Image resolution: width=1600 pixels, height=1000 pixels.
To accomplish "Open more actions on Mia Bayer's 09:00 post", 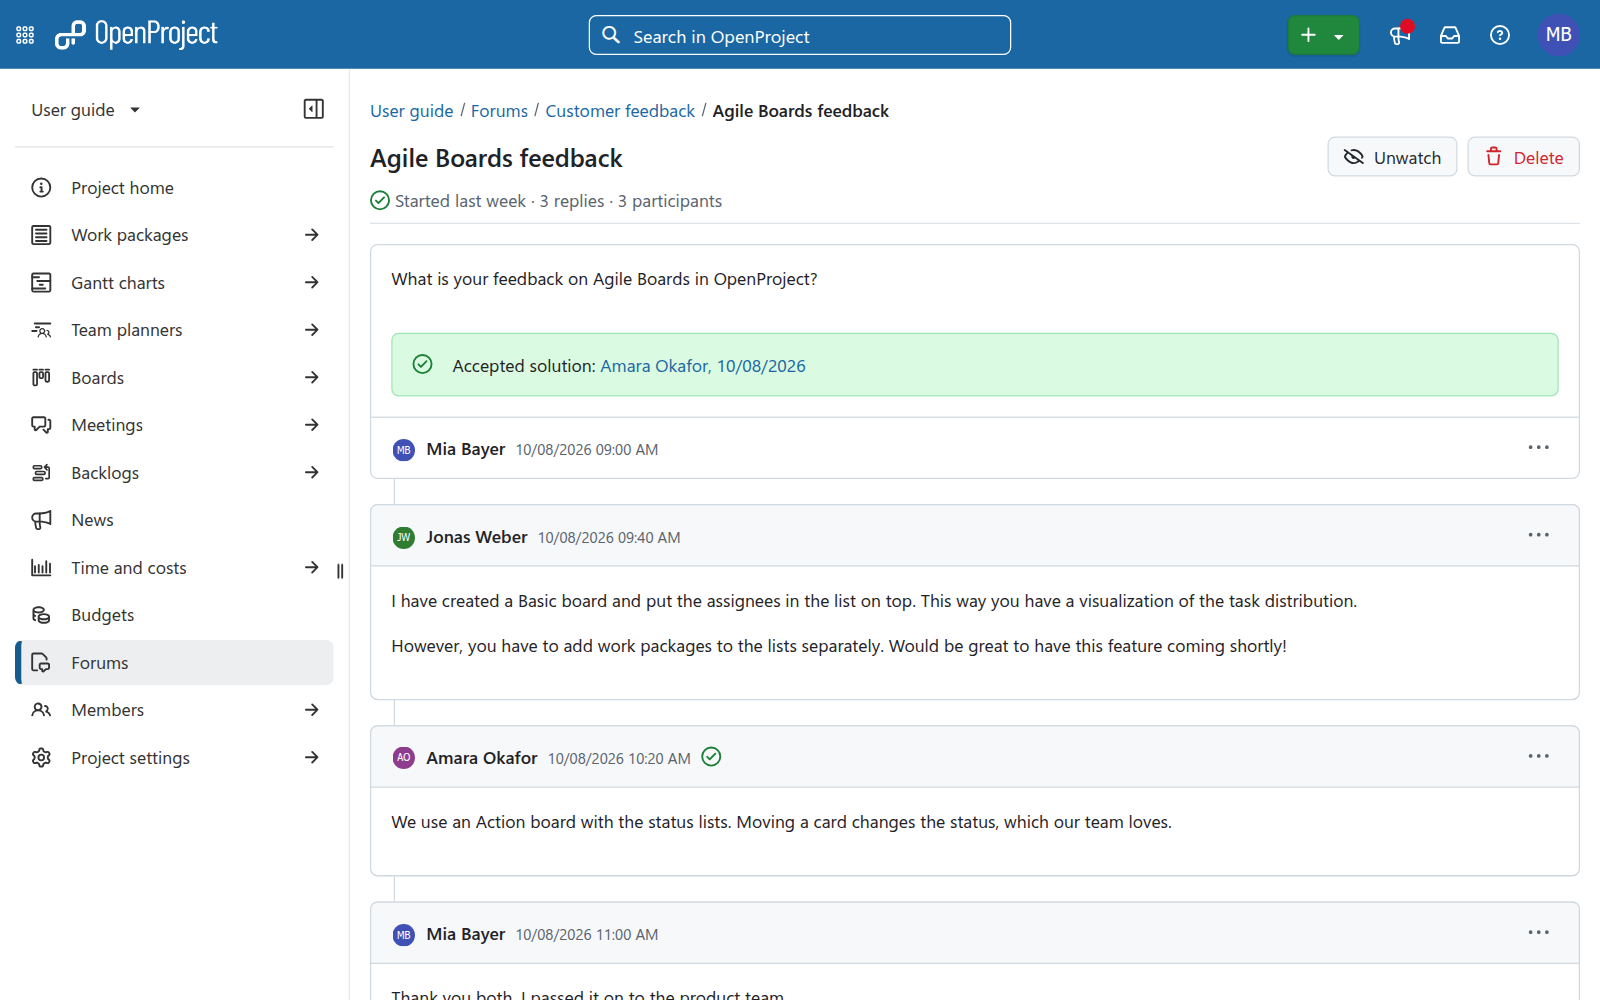I will tap(1538, 447).
